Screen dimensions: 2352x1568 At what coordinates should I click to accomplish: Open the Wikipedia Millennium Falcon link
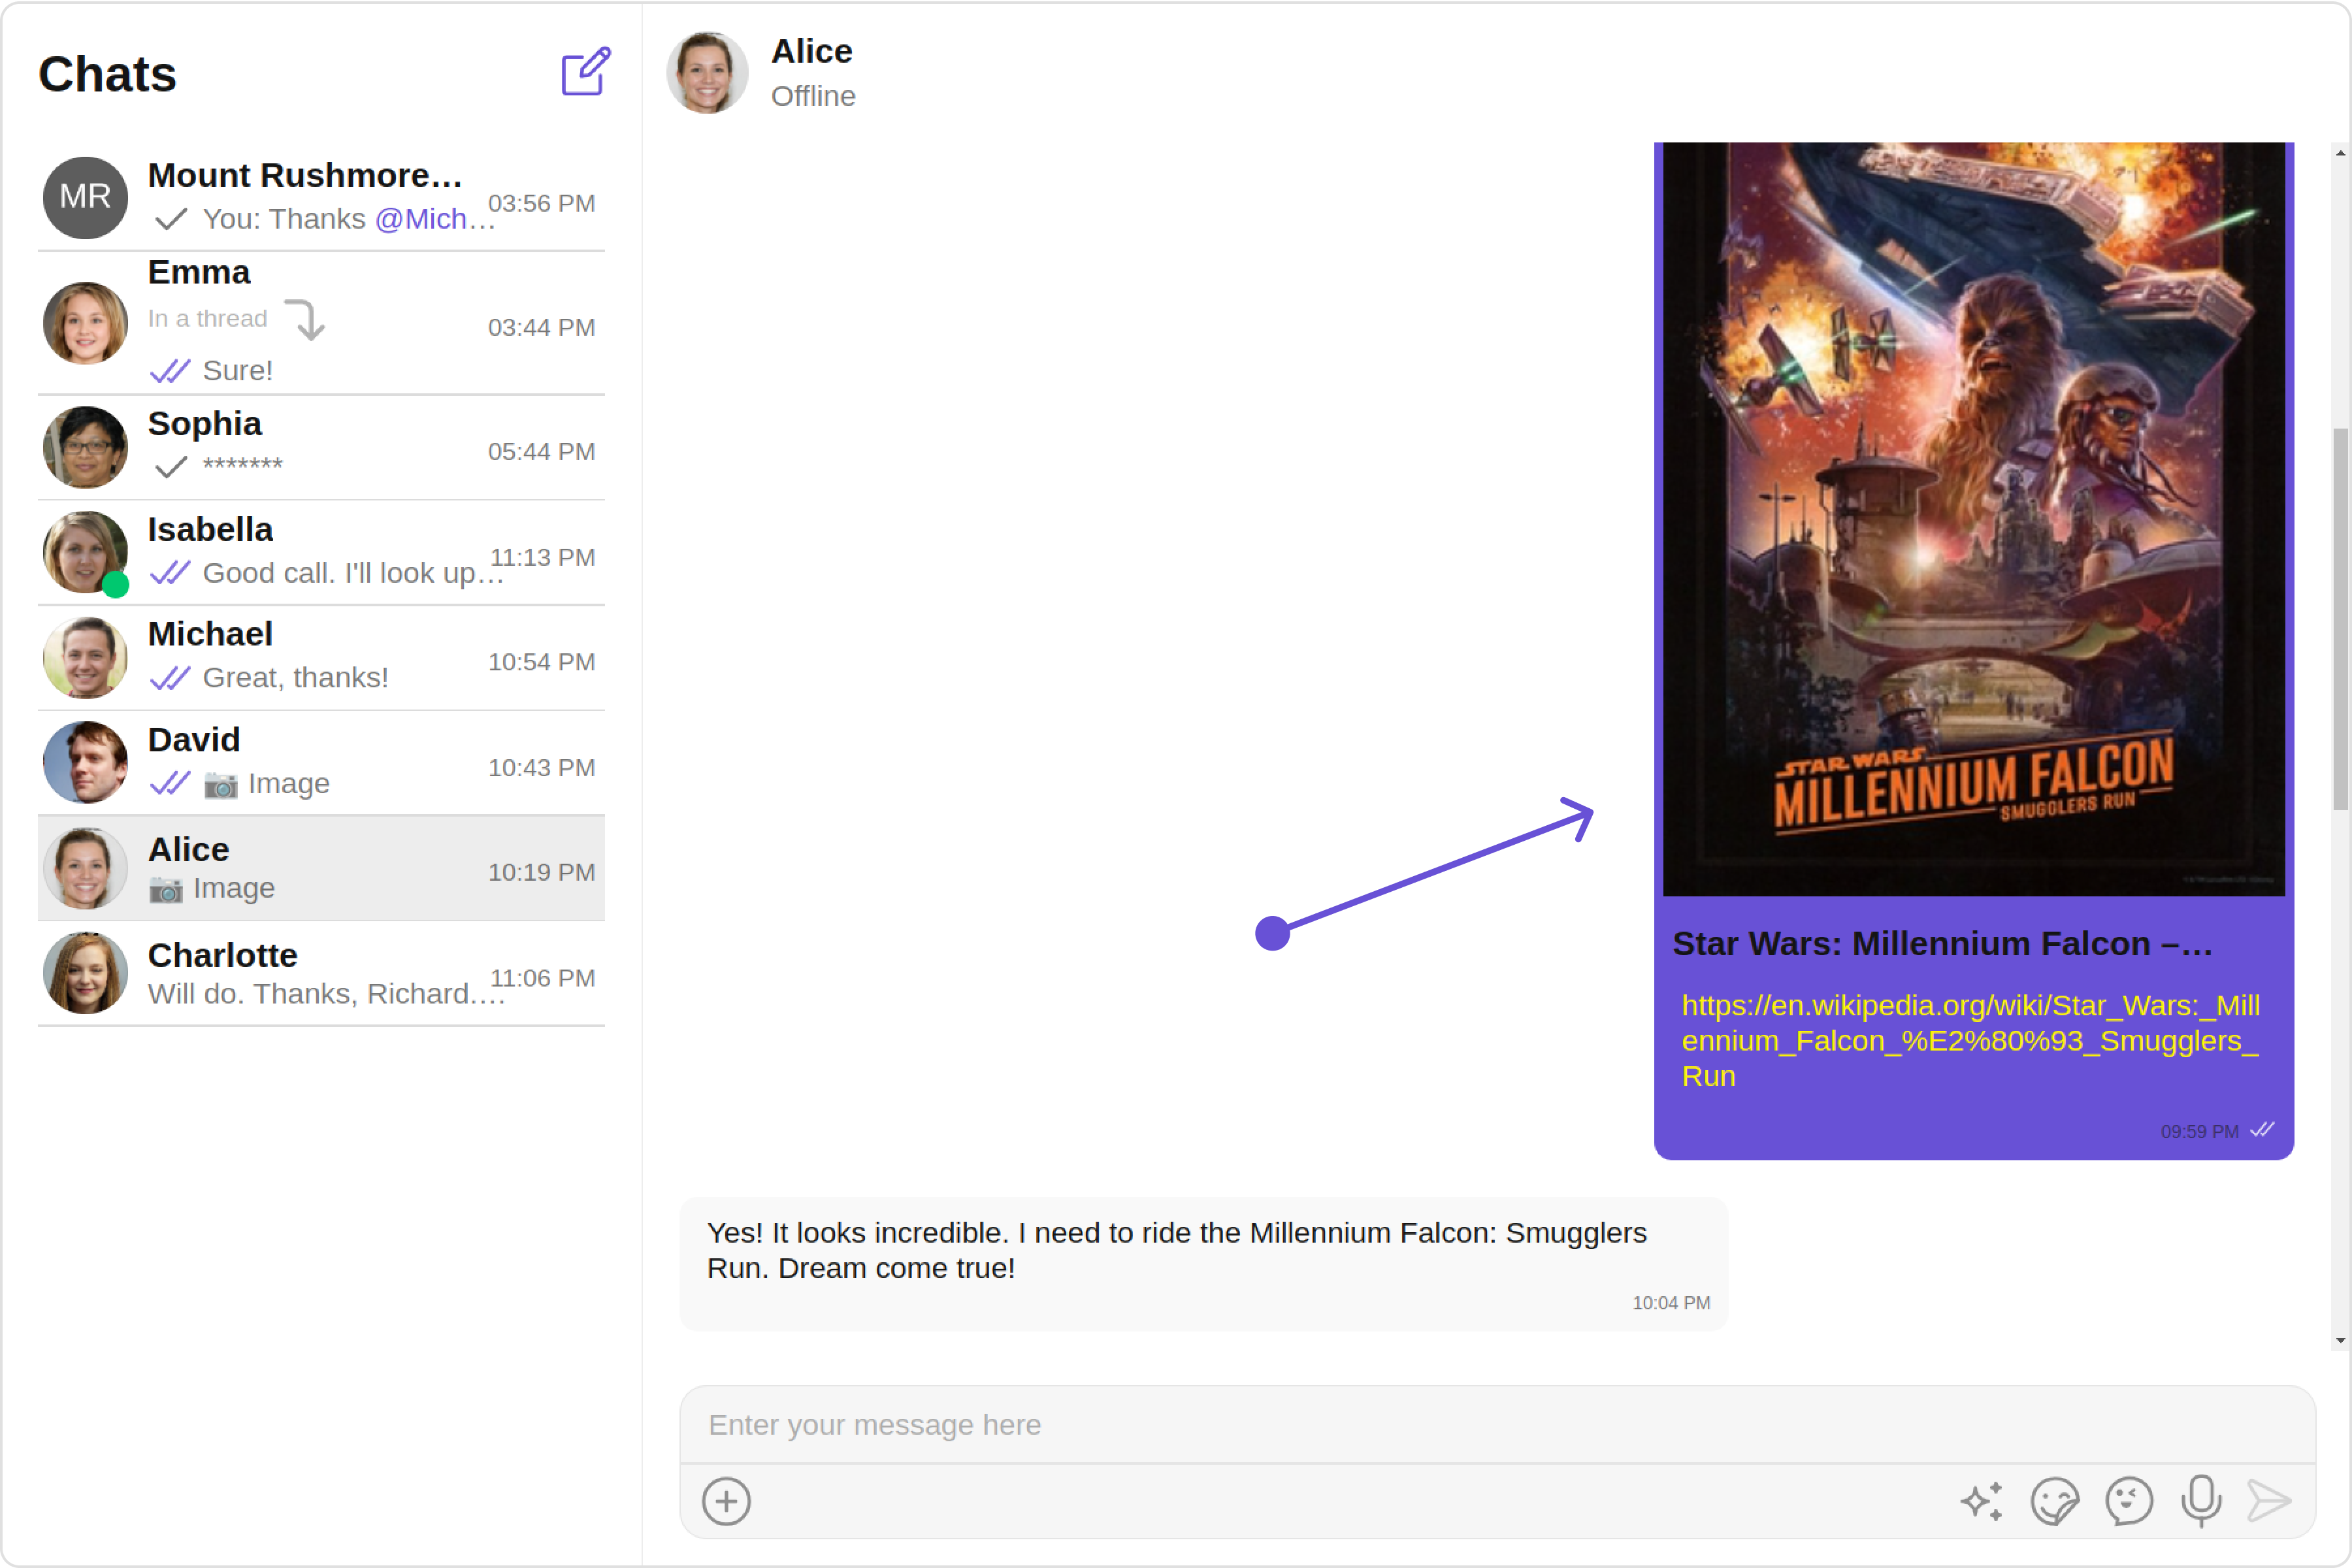tap(1969, 1040)
